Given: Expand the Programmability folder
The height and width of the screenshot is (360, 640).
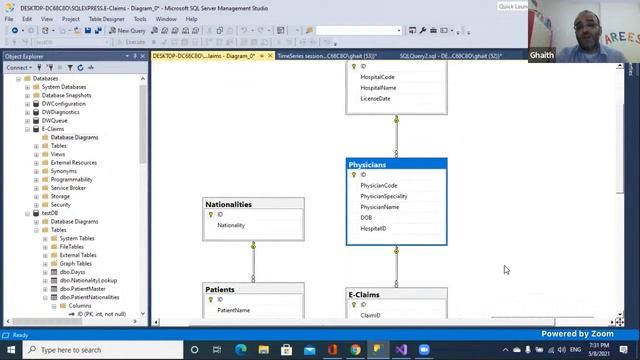Looking at the screenshot, I should (x=36, y=180).
